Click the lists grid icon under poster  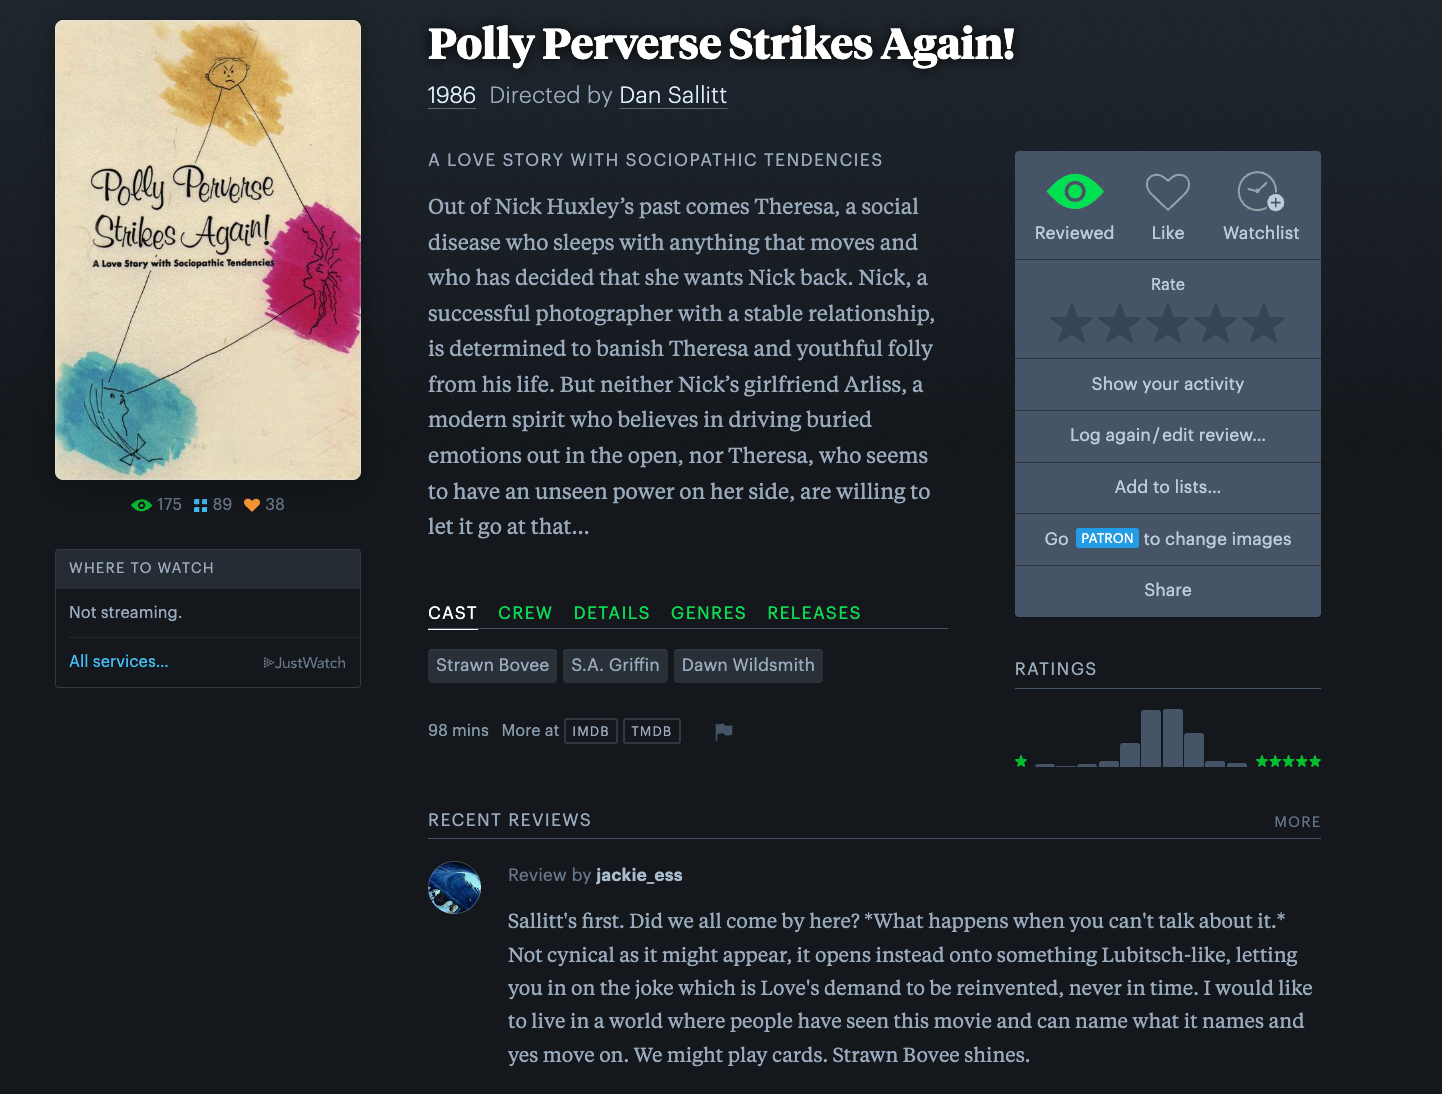(x=200, y=505)
